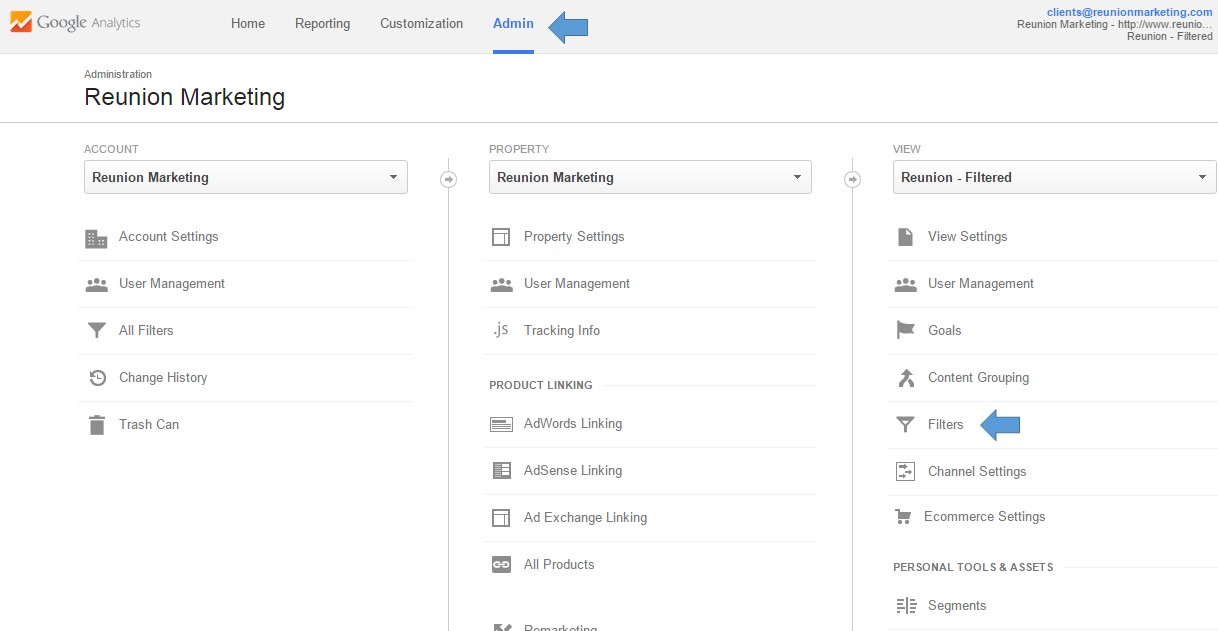Open Change History link
1218x631 pixels.
pyautogui.click(x=163, y=378)
